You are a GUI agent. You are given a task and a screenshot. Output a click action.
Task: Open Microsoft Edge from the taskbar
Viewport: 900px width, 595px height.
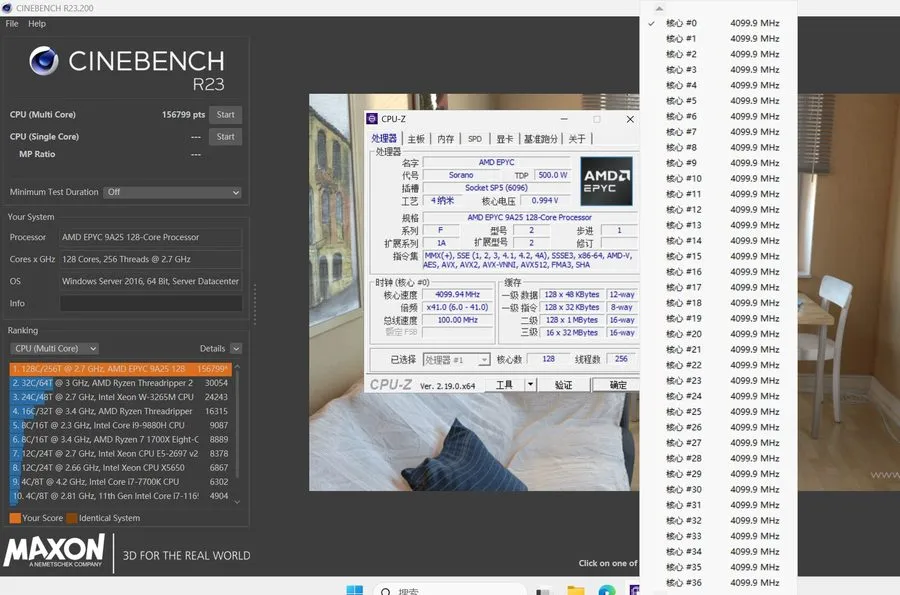click(607, 590)
